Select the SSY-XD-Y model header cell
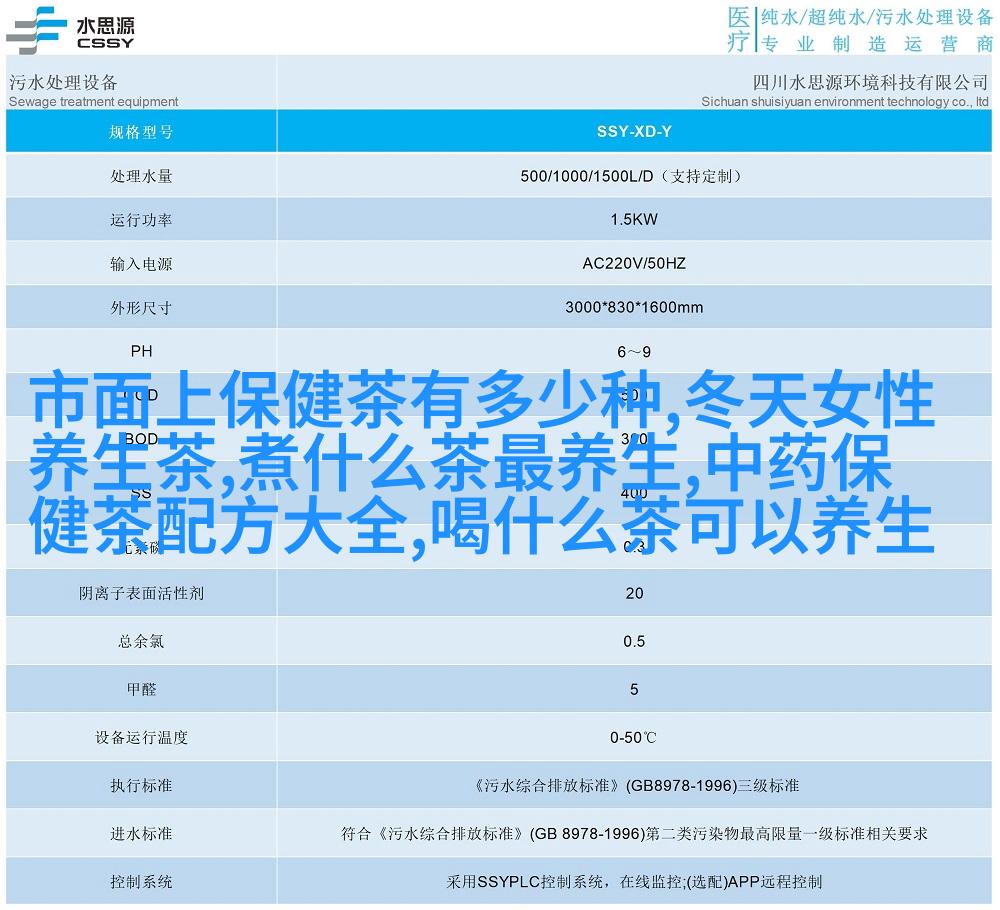 click(634, 131)
